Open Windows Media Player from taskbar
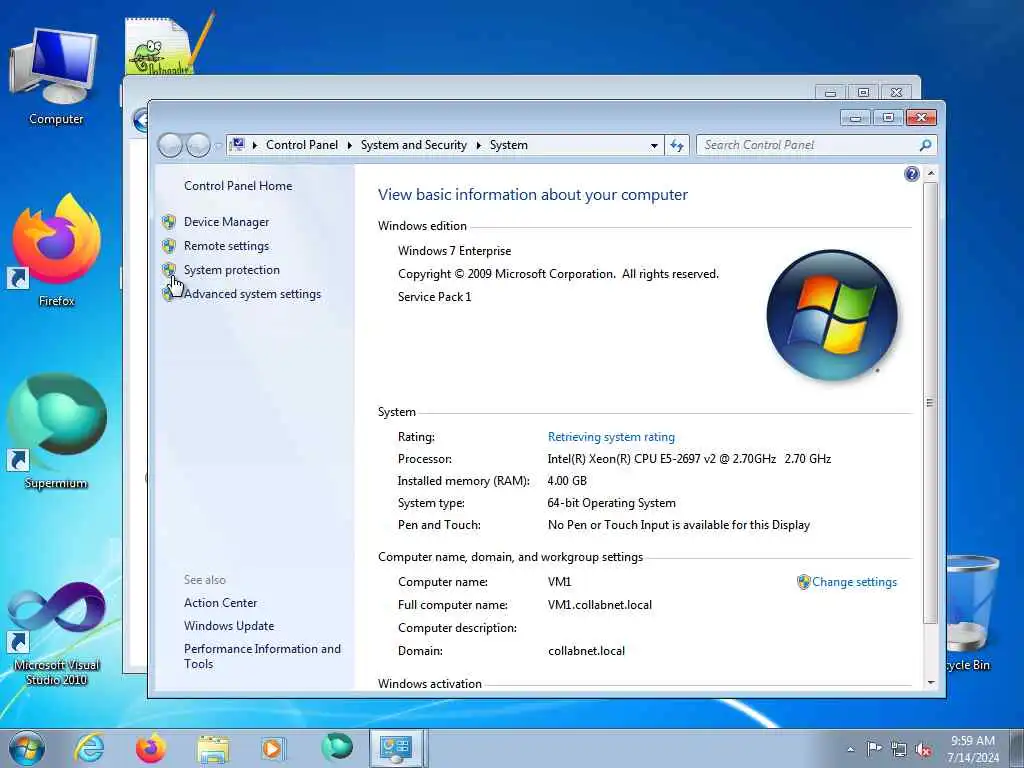The image size is (1024, 768). (273, 748)
